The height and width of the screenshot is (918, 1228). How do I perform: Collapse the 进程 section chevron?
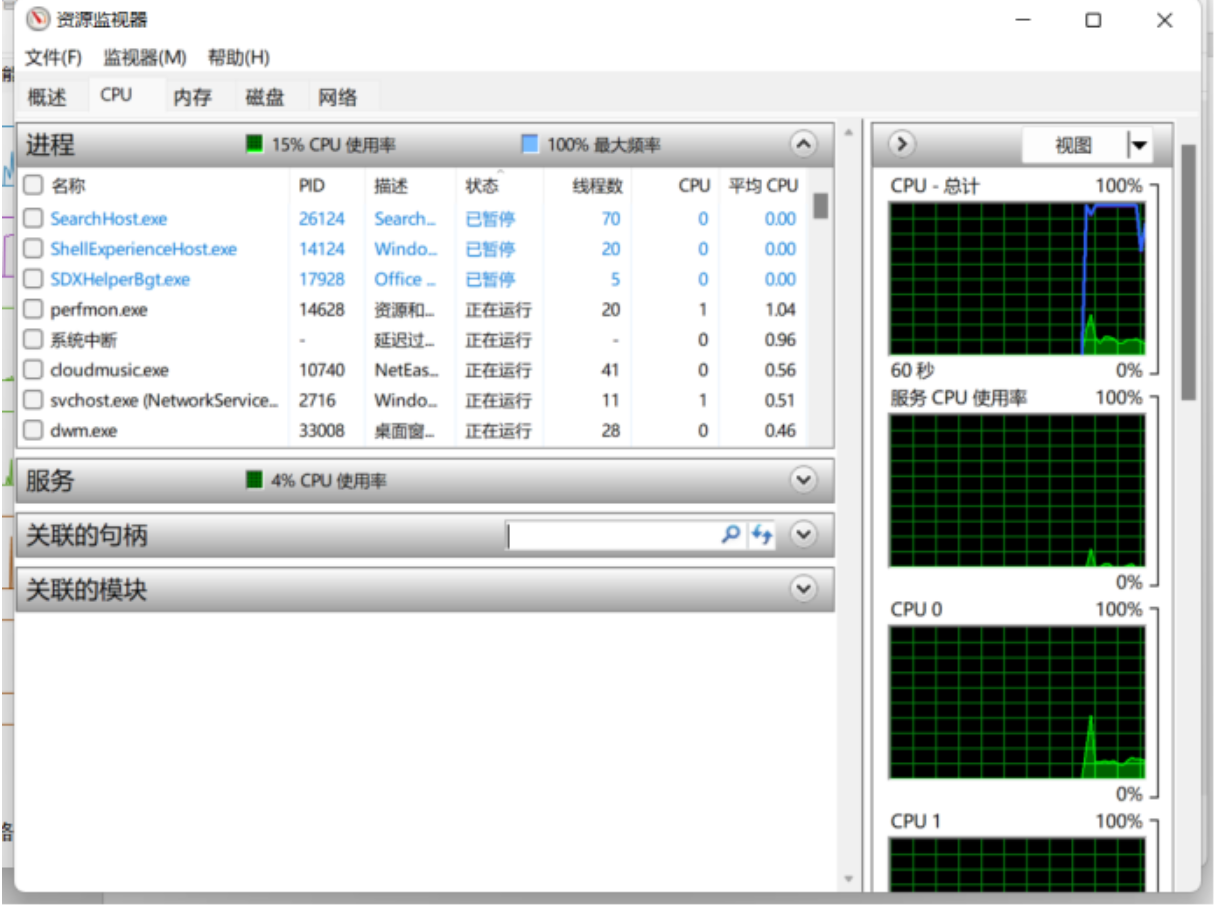click(x=803, y=144)
